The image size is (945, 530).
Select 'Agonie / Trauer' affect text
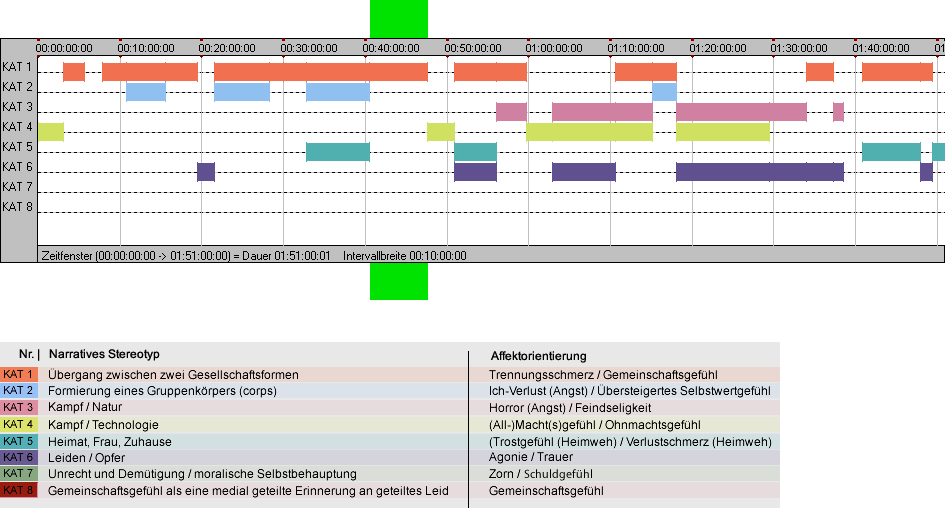531,457
